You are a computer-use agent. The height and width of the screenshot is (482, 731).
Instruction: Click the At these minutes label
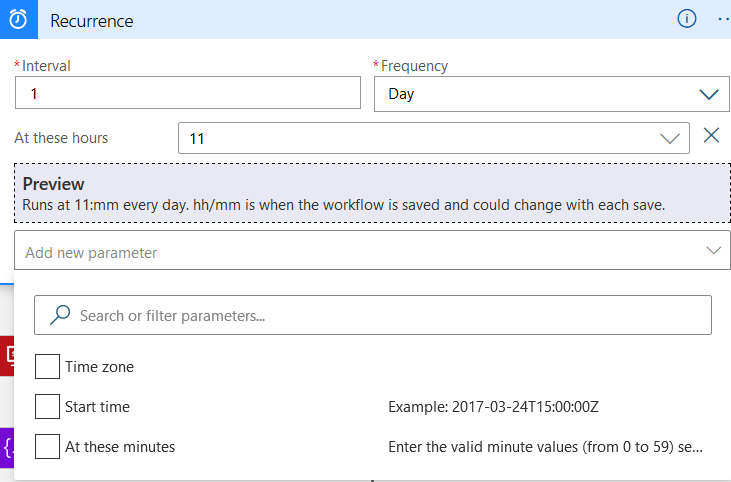(x=120, y=447)
